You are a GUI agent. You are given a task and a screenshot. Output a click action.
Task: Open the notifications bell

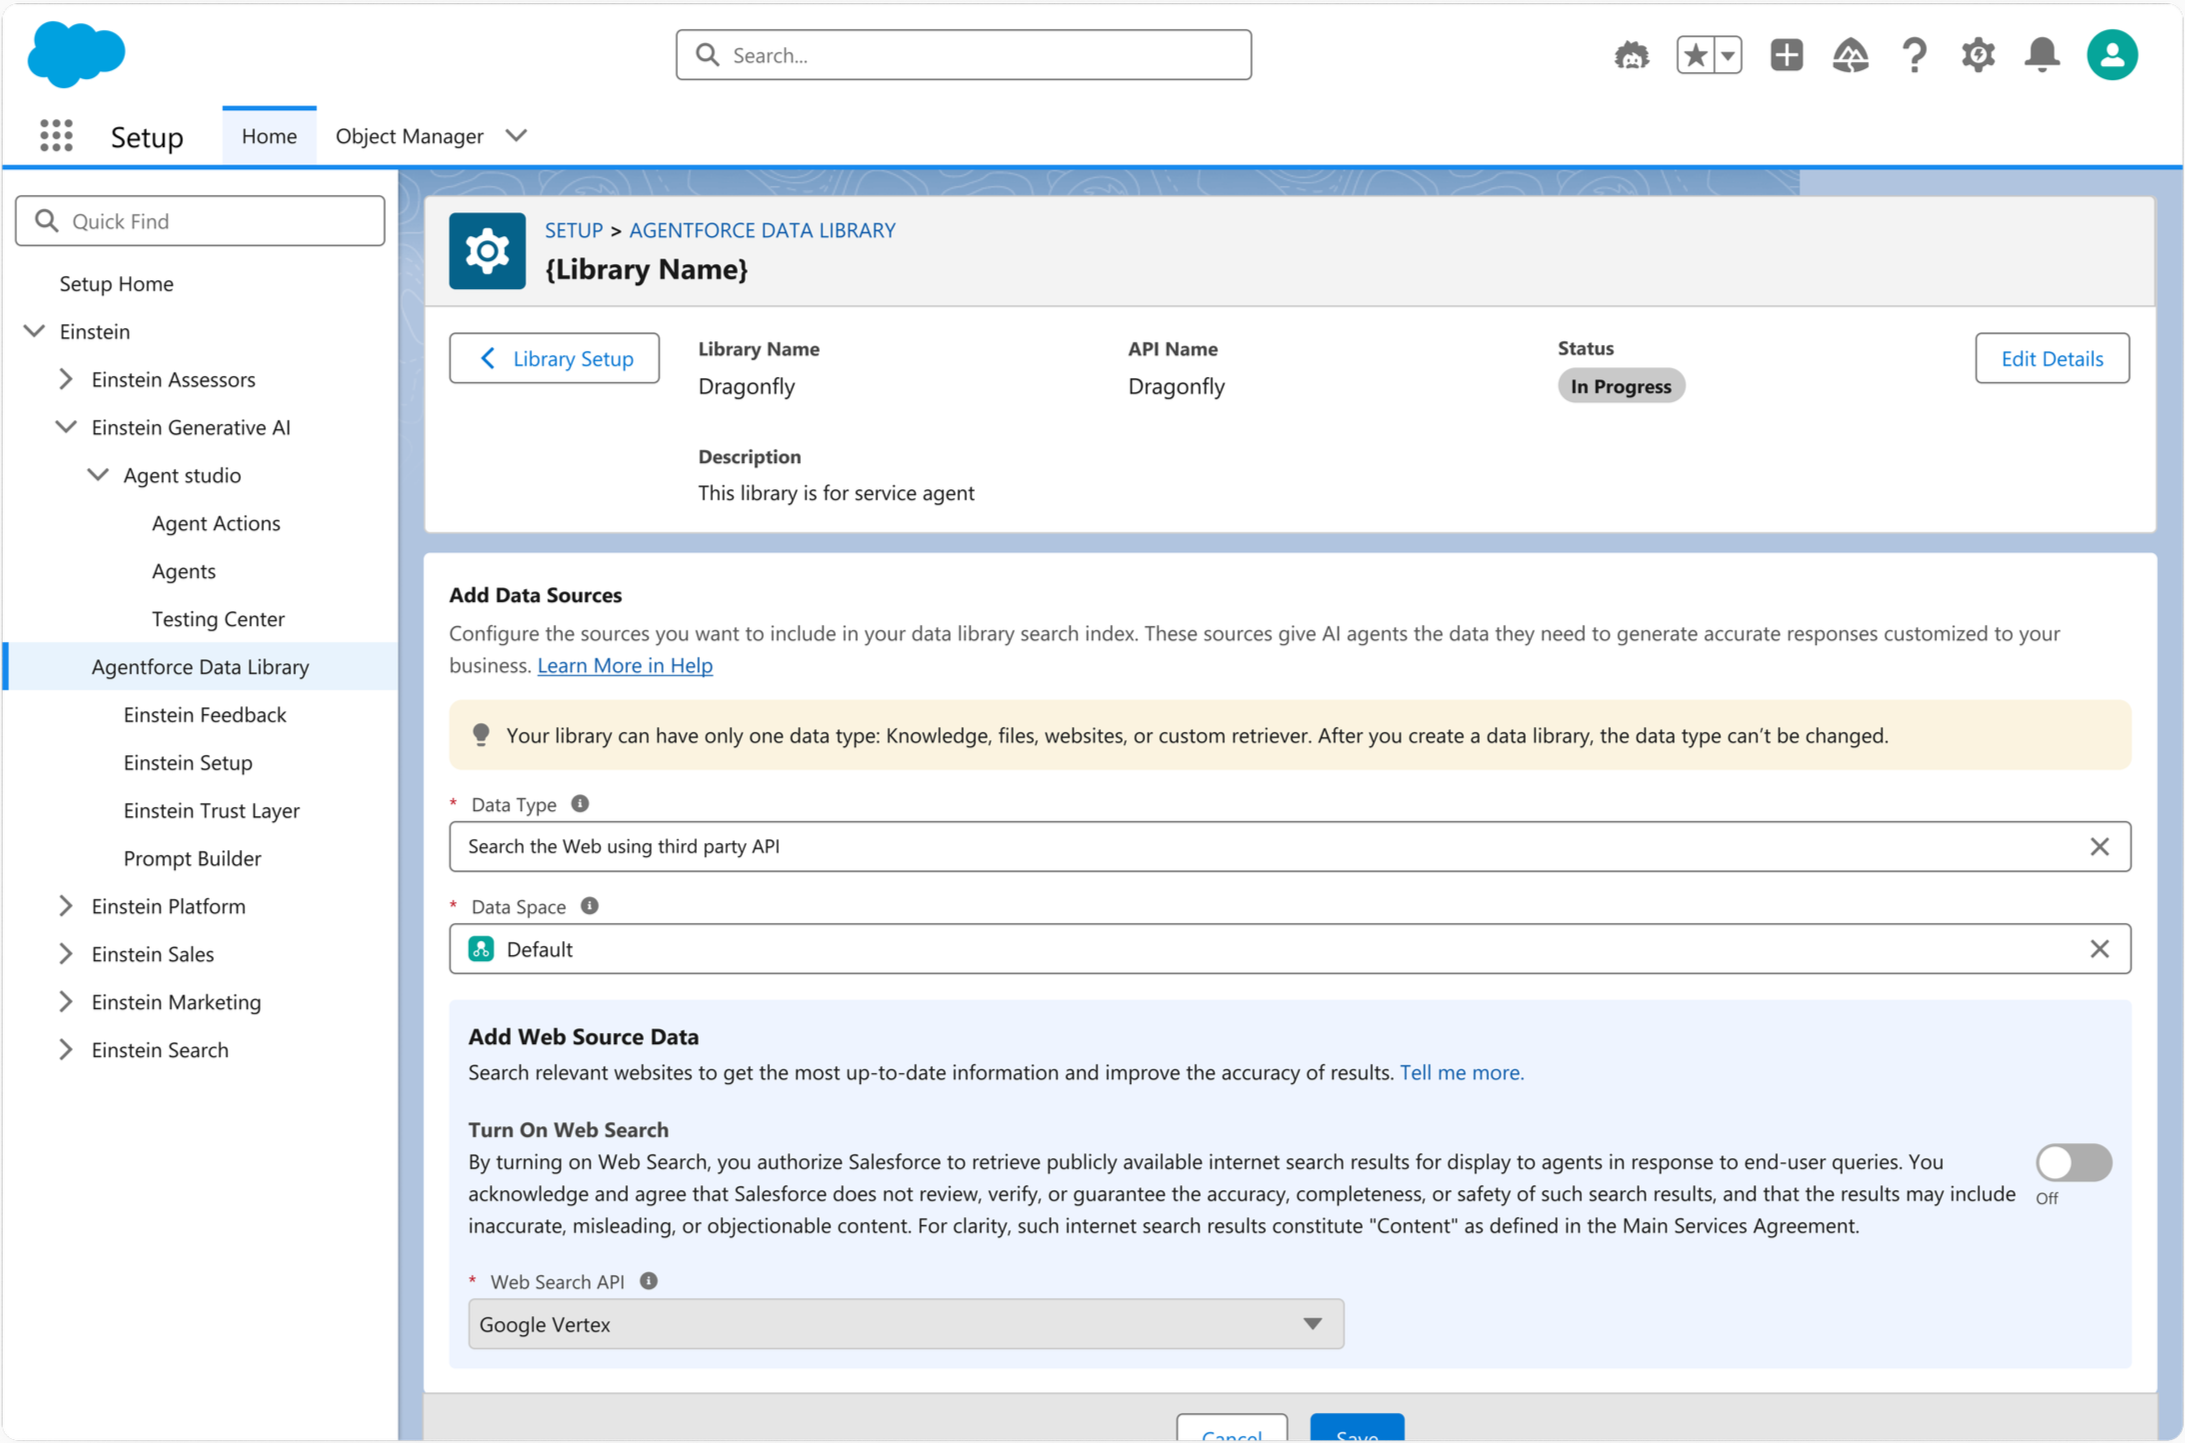2041,55
